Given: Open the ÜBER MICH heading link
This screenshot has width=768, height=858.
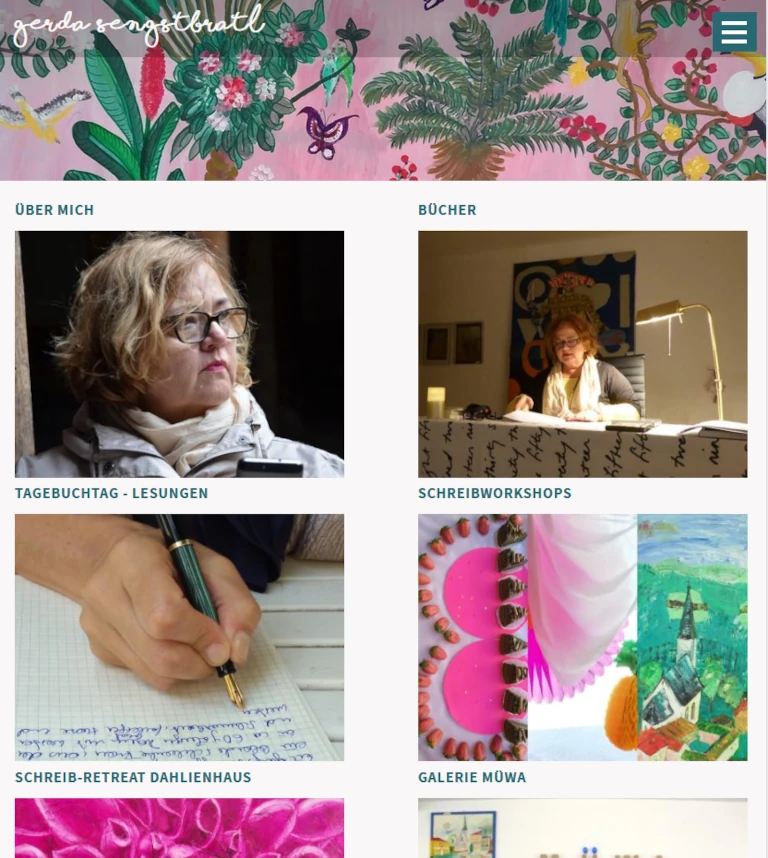Looking at the screenshot, I should click(x=54, y=210).
